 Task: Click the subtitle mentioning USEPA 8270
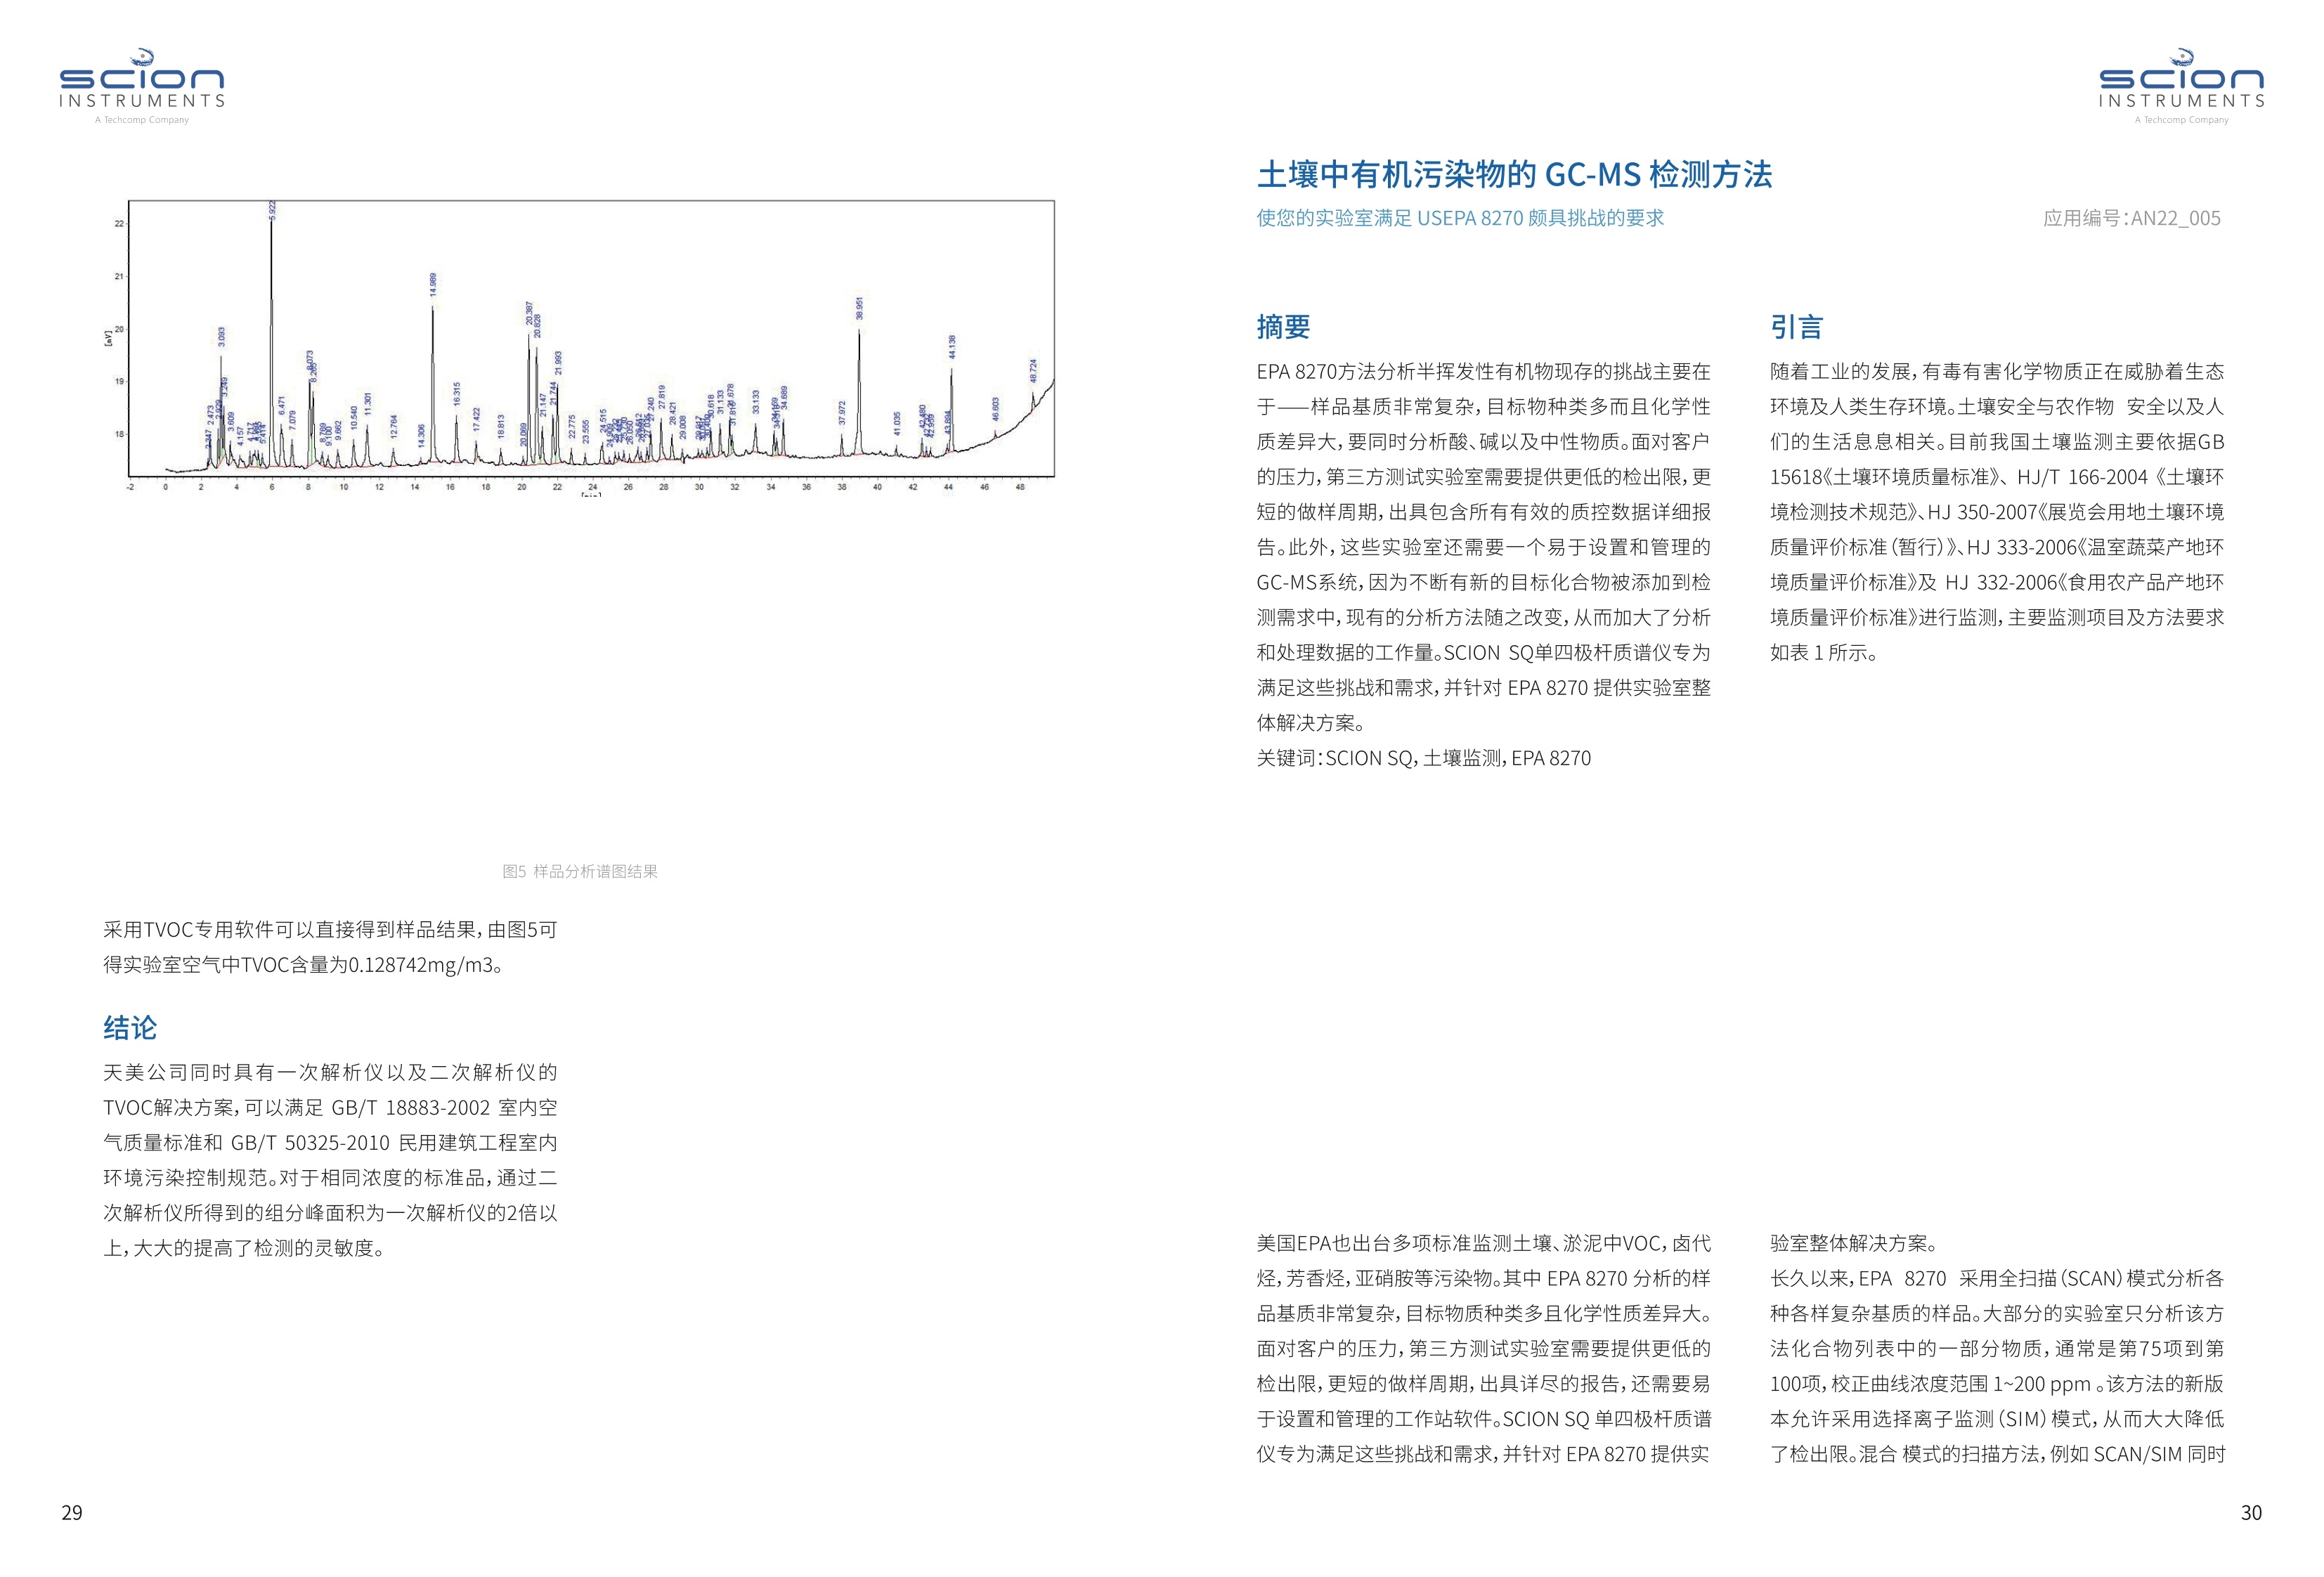(x=1460, y=218)
